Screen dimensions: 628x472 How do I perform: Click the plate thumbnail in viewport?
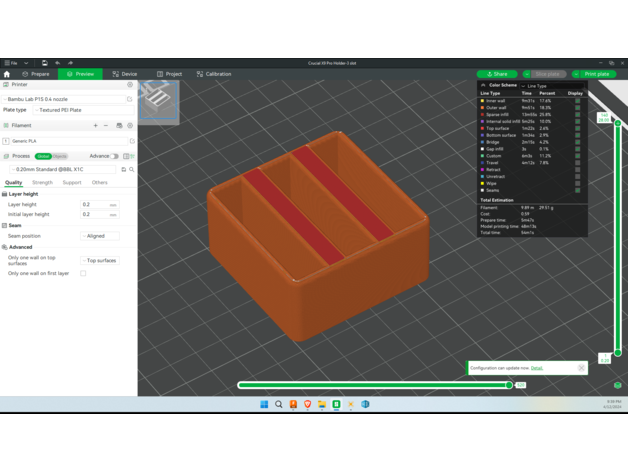click(x=159, y=98)
